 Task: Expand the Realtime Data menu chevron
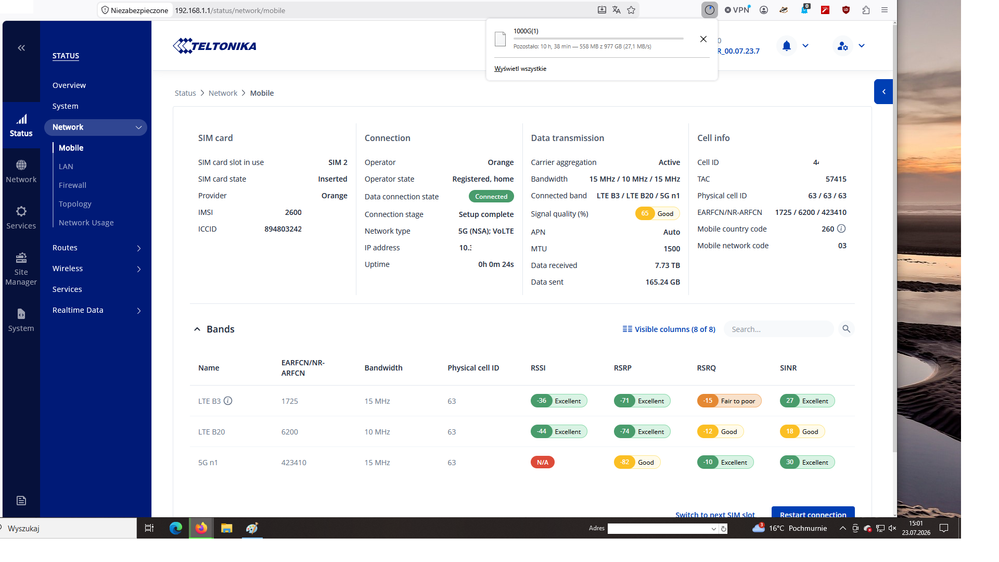pos(139,310)
